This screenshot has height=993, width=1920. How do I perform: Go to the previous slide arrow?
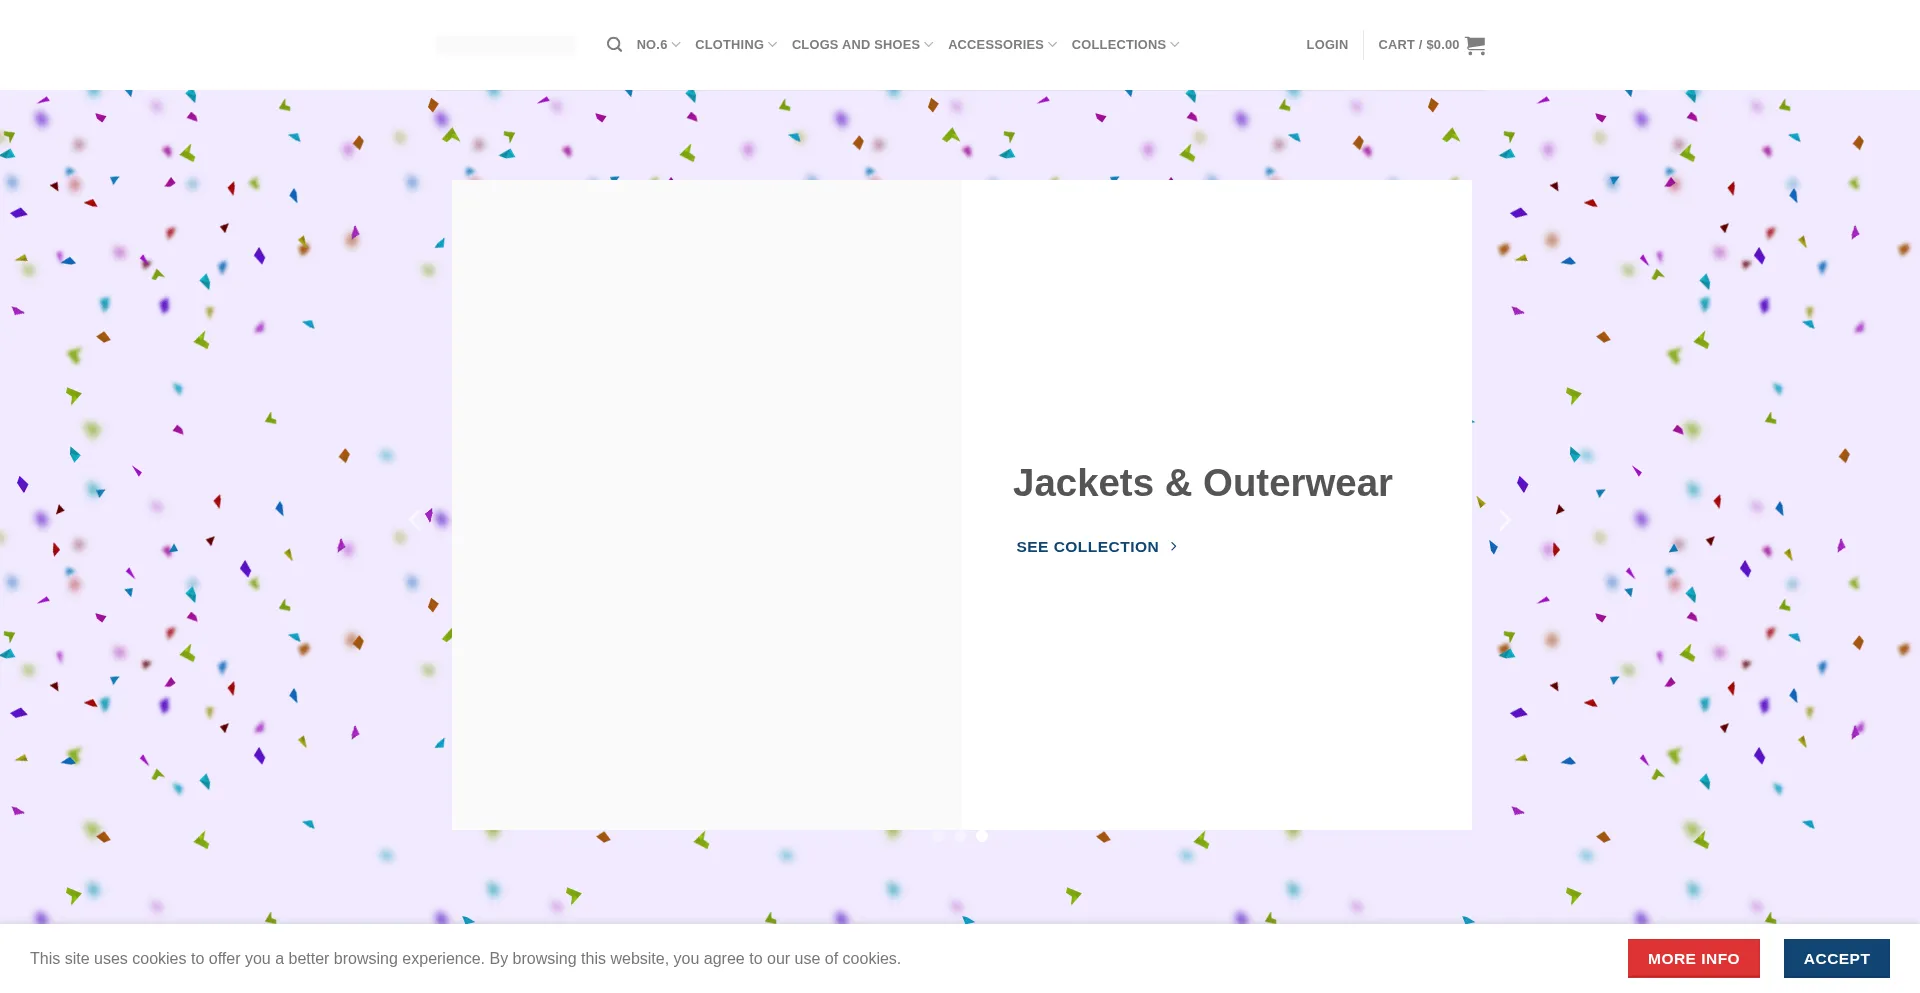416,520
